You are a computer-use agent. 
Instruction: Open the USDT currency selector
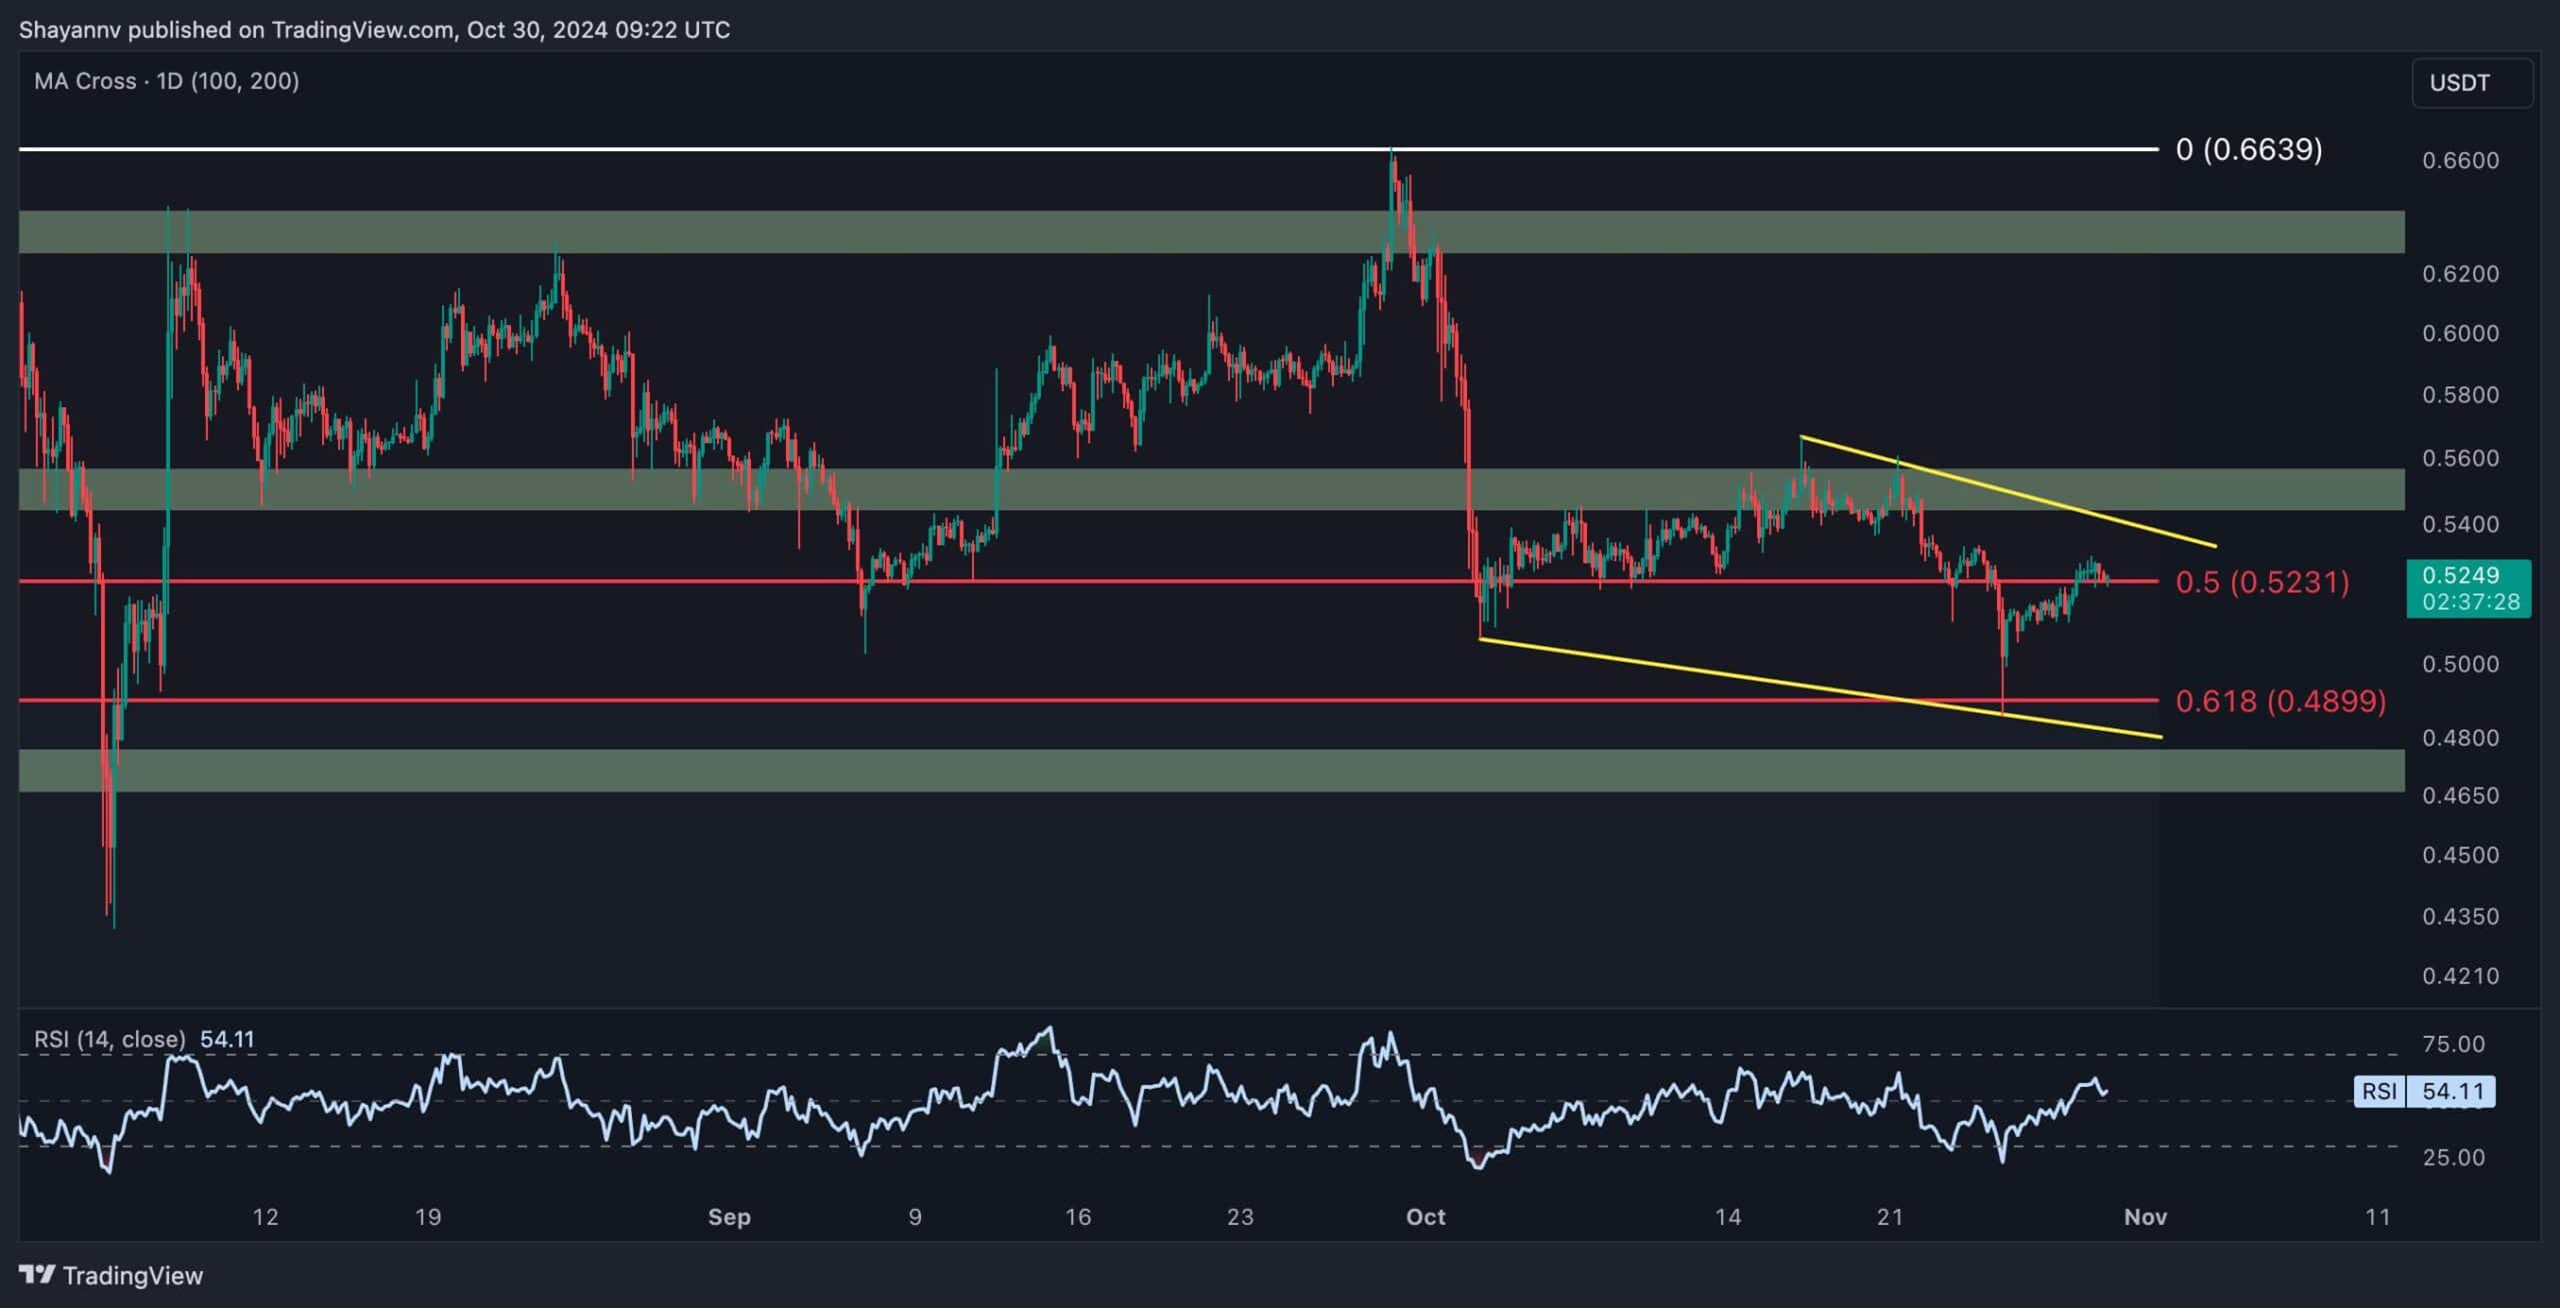[2472, 83]
